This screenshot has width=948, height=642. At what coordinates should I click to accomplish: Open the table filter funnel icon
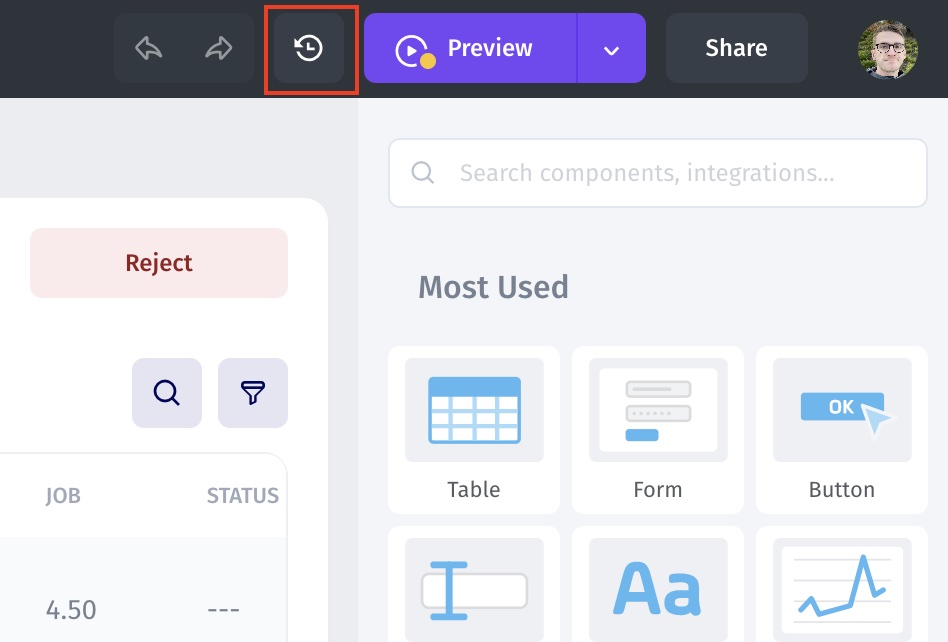tap(253, 393)
